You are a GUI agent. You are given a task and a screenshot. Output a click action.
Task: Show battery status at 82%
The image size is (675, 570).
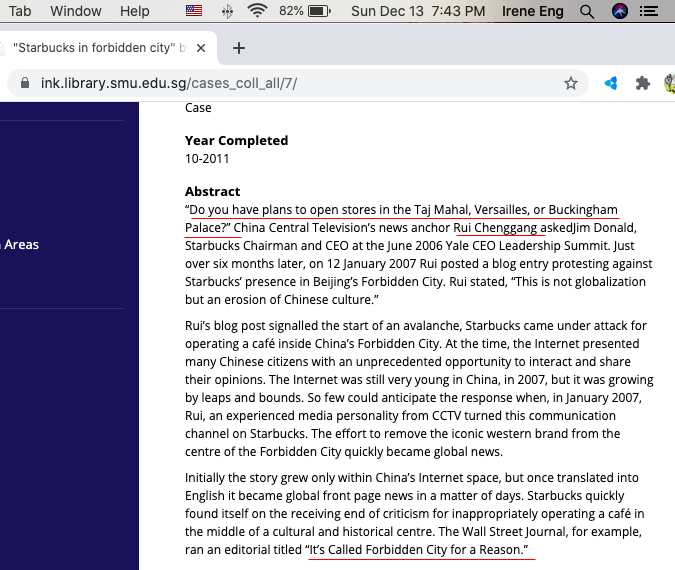(x=307, y=11)
